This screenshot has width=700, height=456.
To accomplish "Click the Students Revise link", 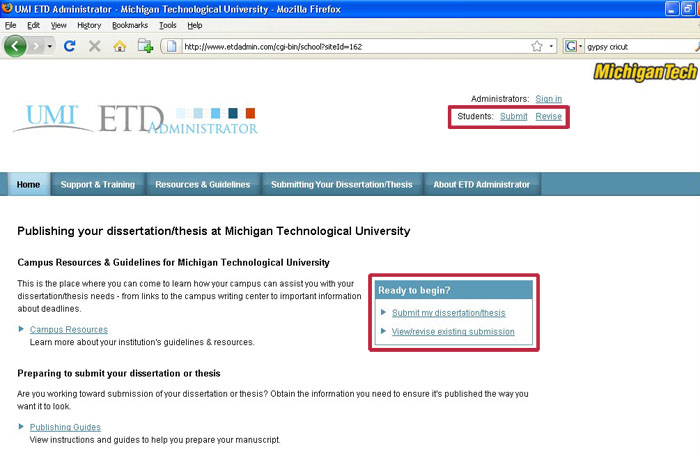I will pyautogui.click(x=549, y=116).
